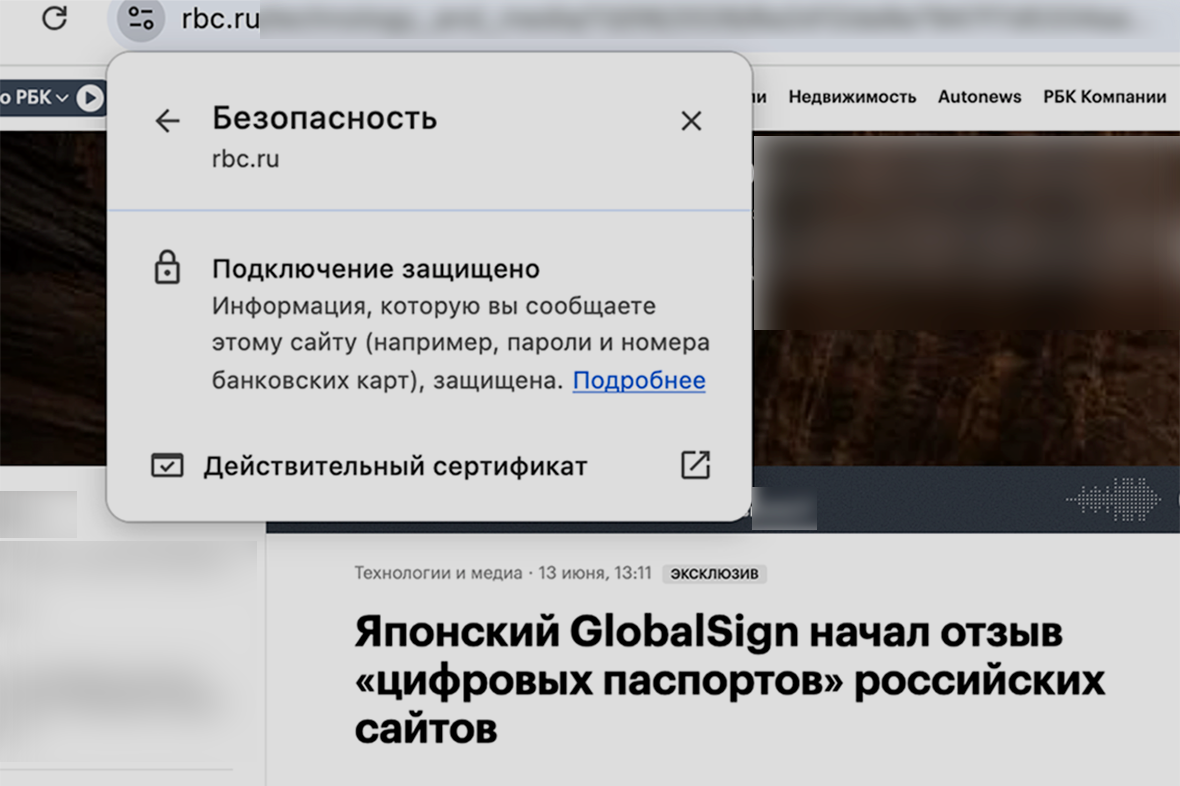Viewport: 1180px width, 786px height.
Task: Open the РБК Компании menu item
Action: (x=1104, y=97)
